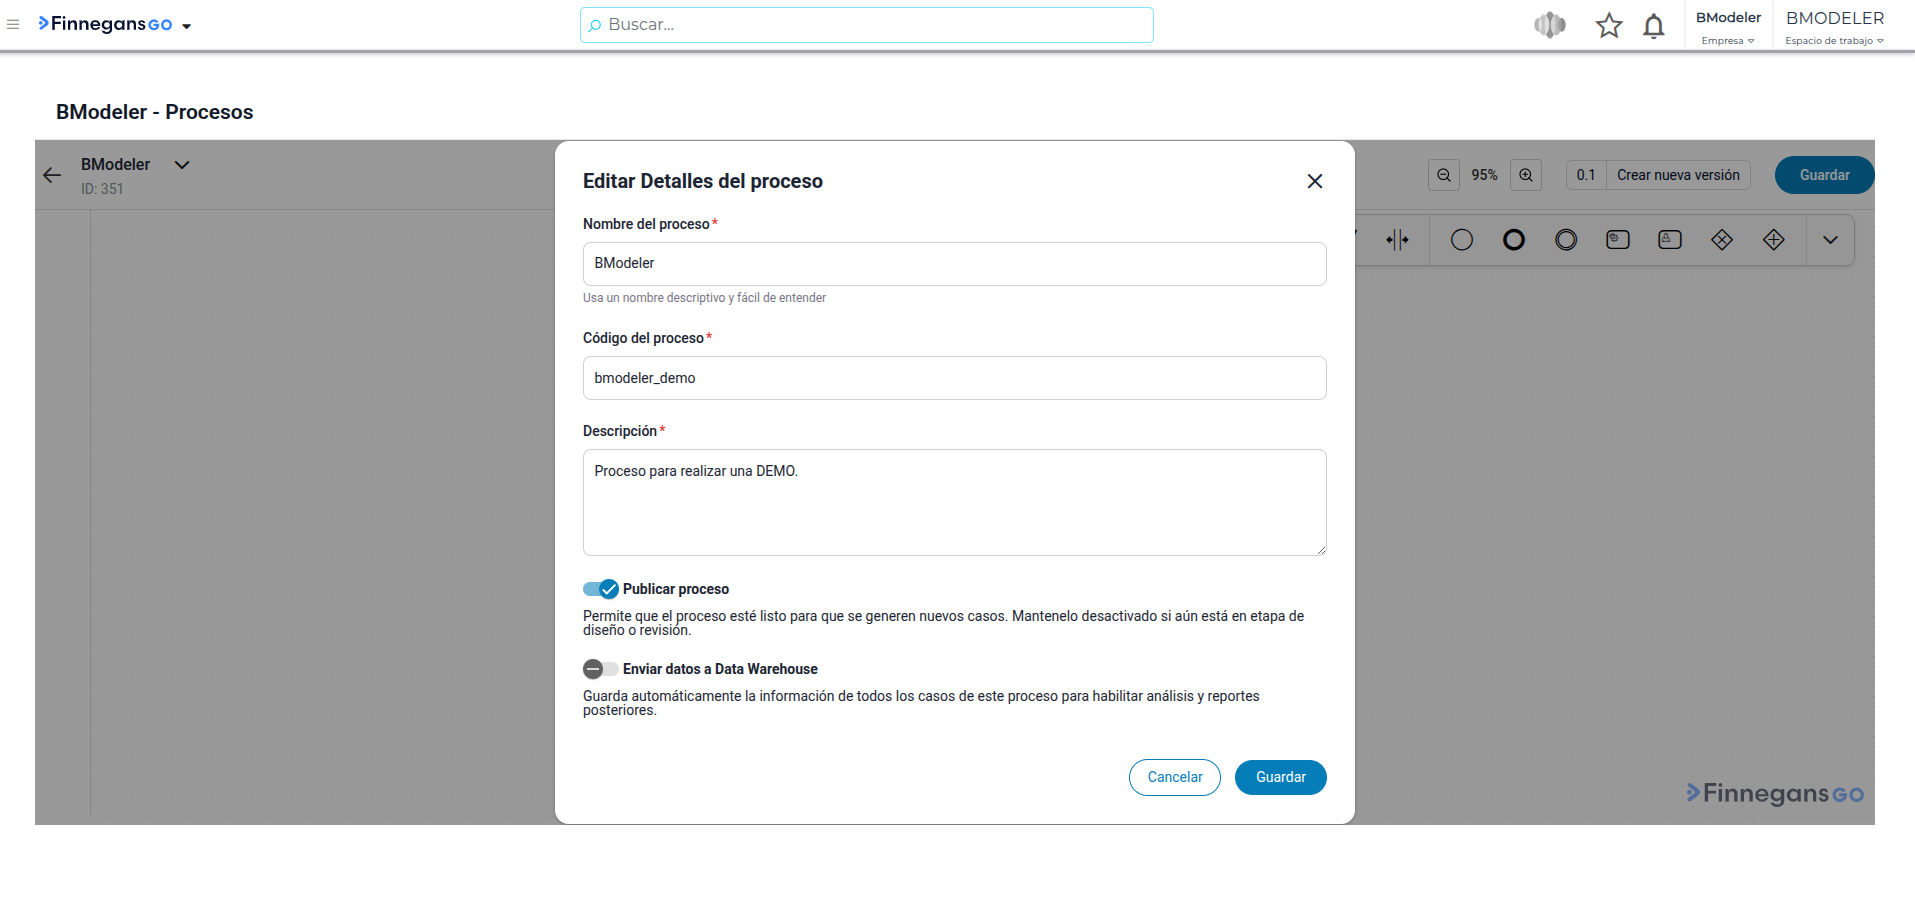This screenshot has width=1915, height=906.
Task: Mark page as favorite with star
Action: click(1609, 26)
